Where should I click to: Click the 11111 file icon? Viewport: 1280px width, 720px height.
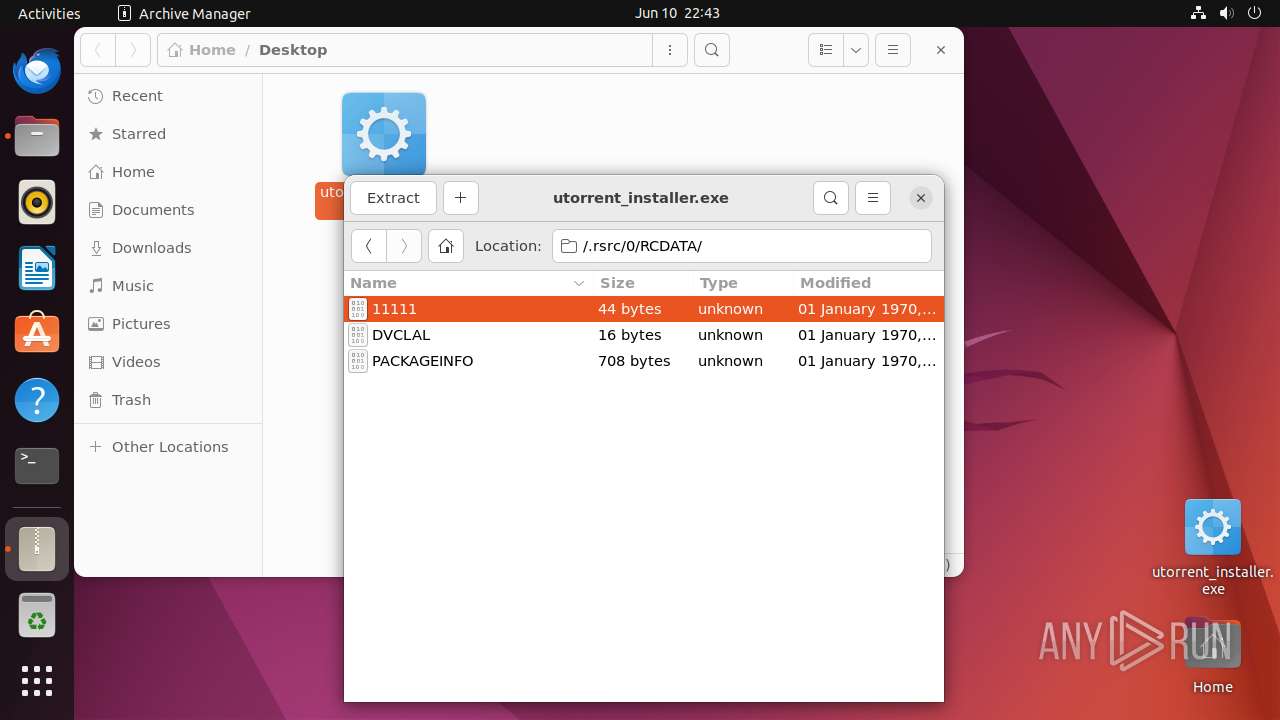point(358,309)
